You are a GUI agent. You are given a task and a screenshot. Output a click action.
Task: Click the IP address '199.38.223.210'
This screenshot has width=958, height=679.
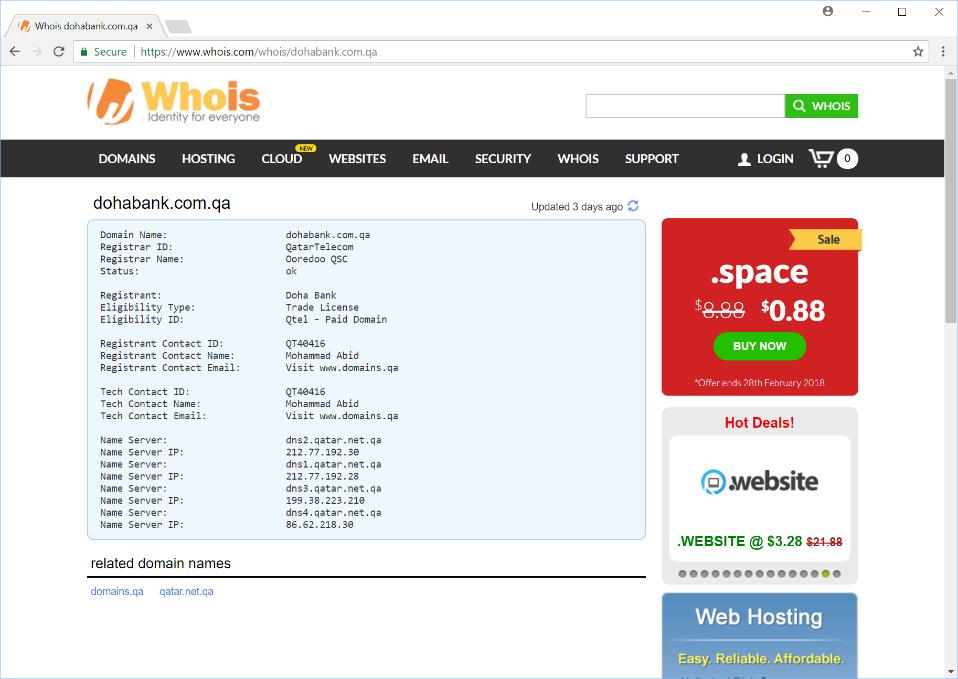[325, 501]
